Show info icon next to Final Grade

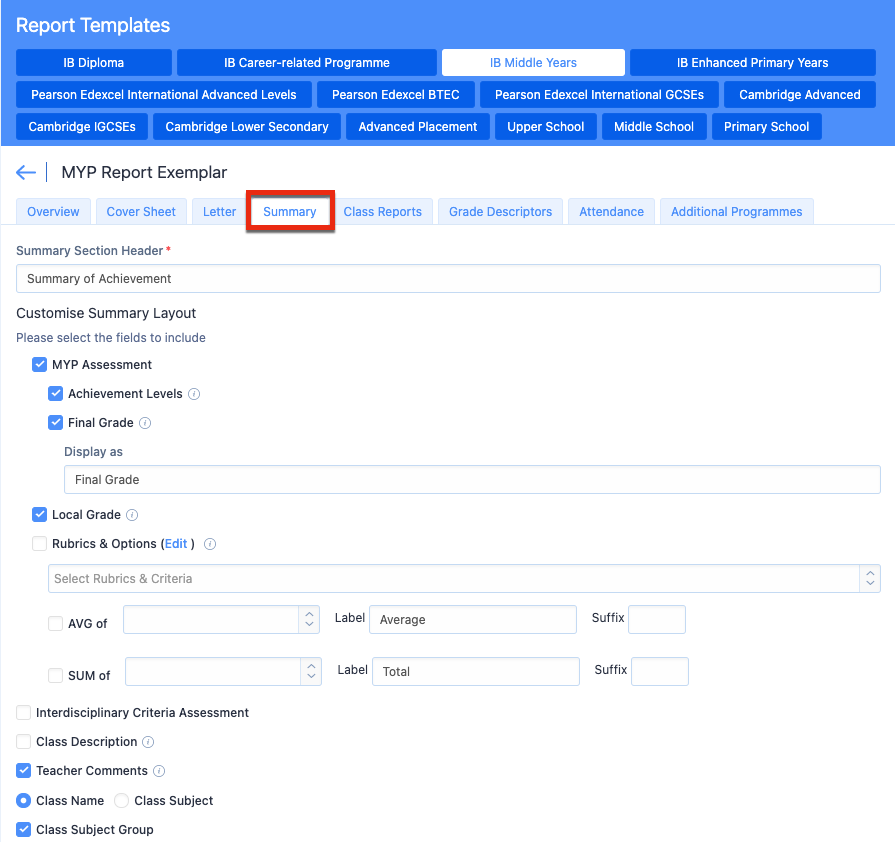click(145, 423)
